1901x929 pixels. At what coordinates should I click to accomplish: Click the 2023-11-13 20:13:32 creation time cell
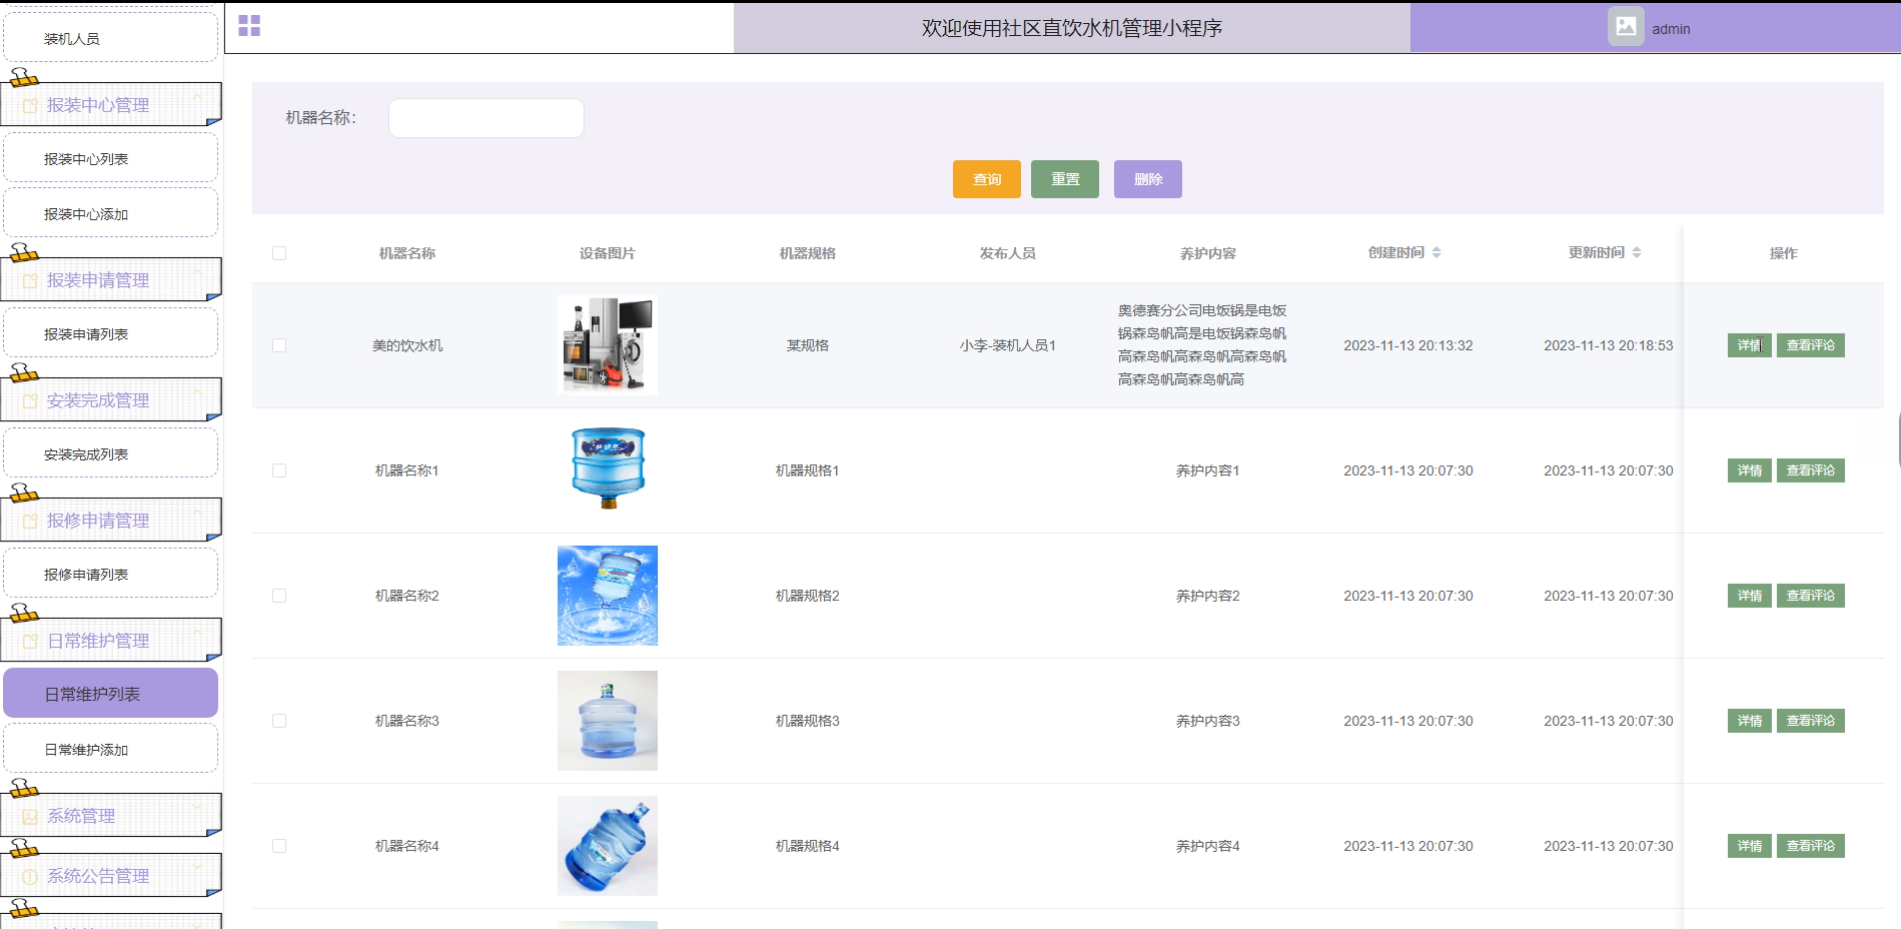tap(1408, 346)
